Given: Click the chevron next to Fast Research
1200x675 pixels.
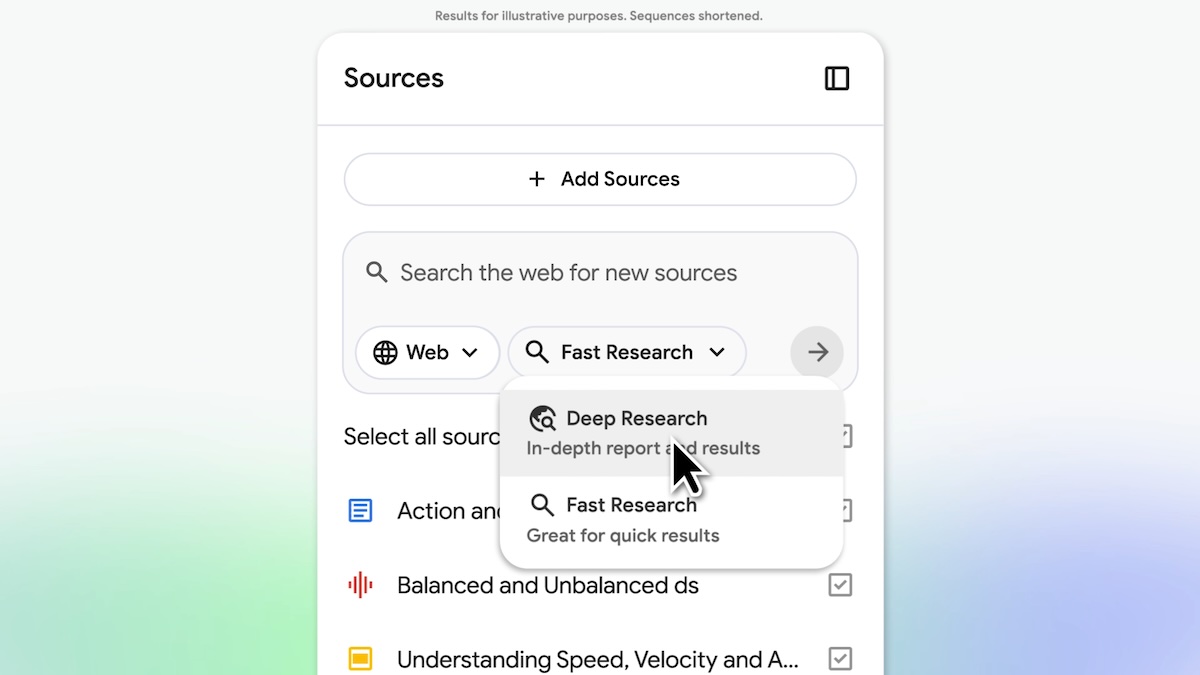Looking at the screenshot, I should (x=718, y=352).
